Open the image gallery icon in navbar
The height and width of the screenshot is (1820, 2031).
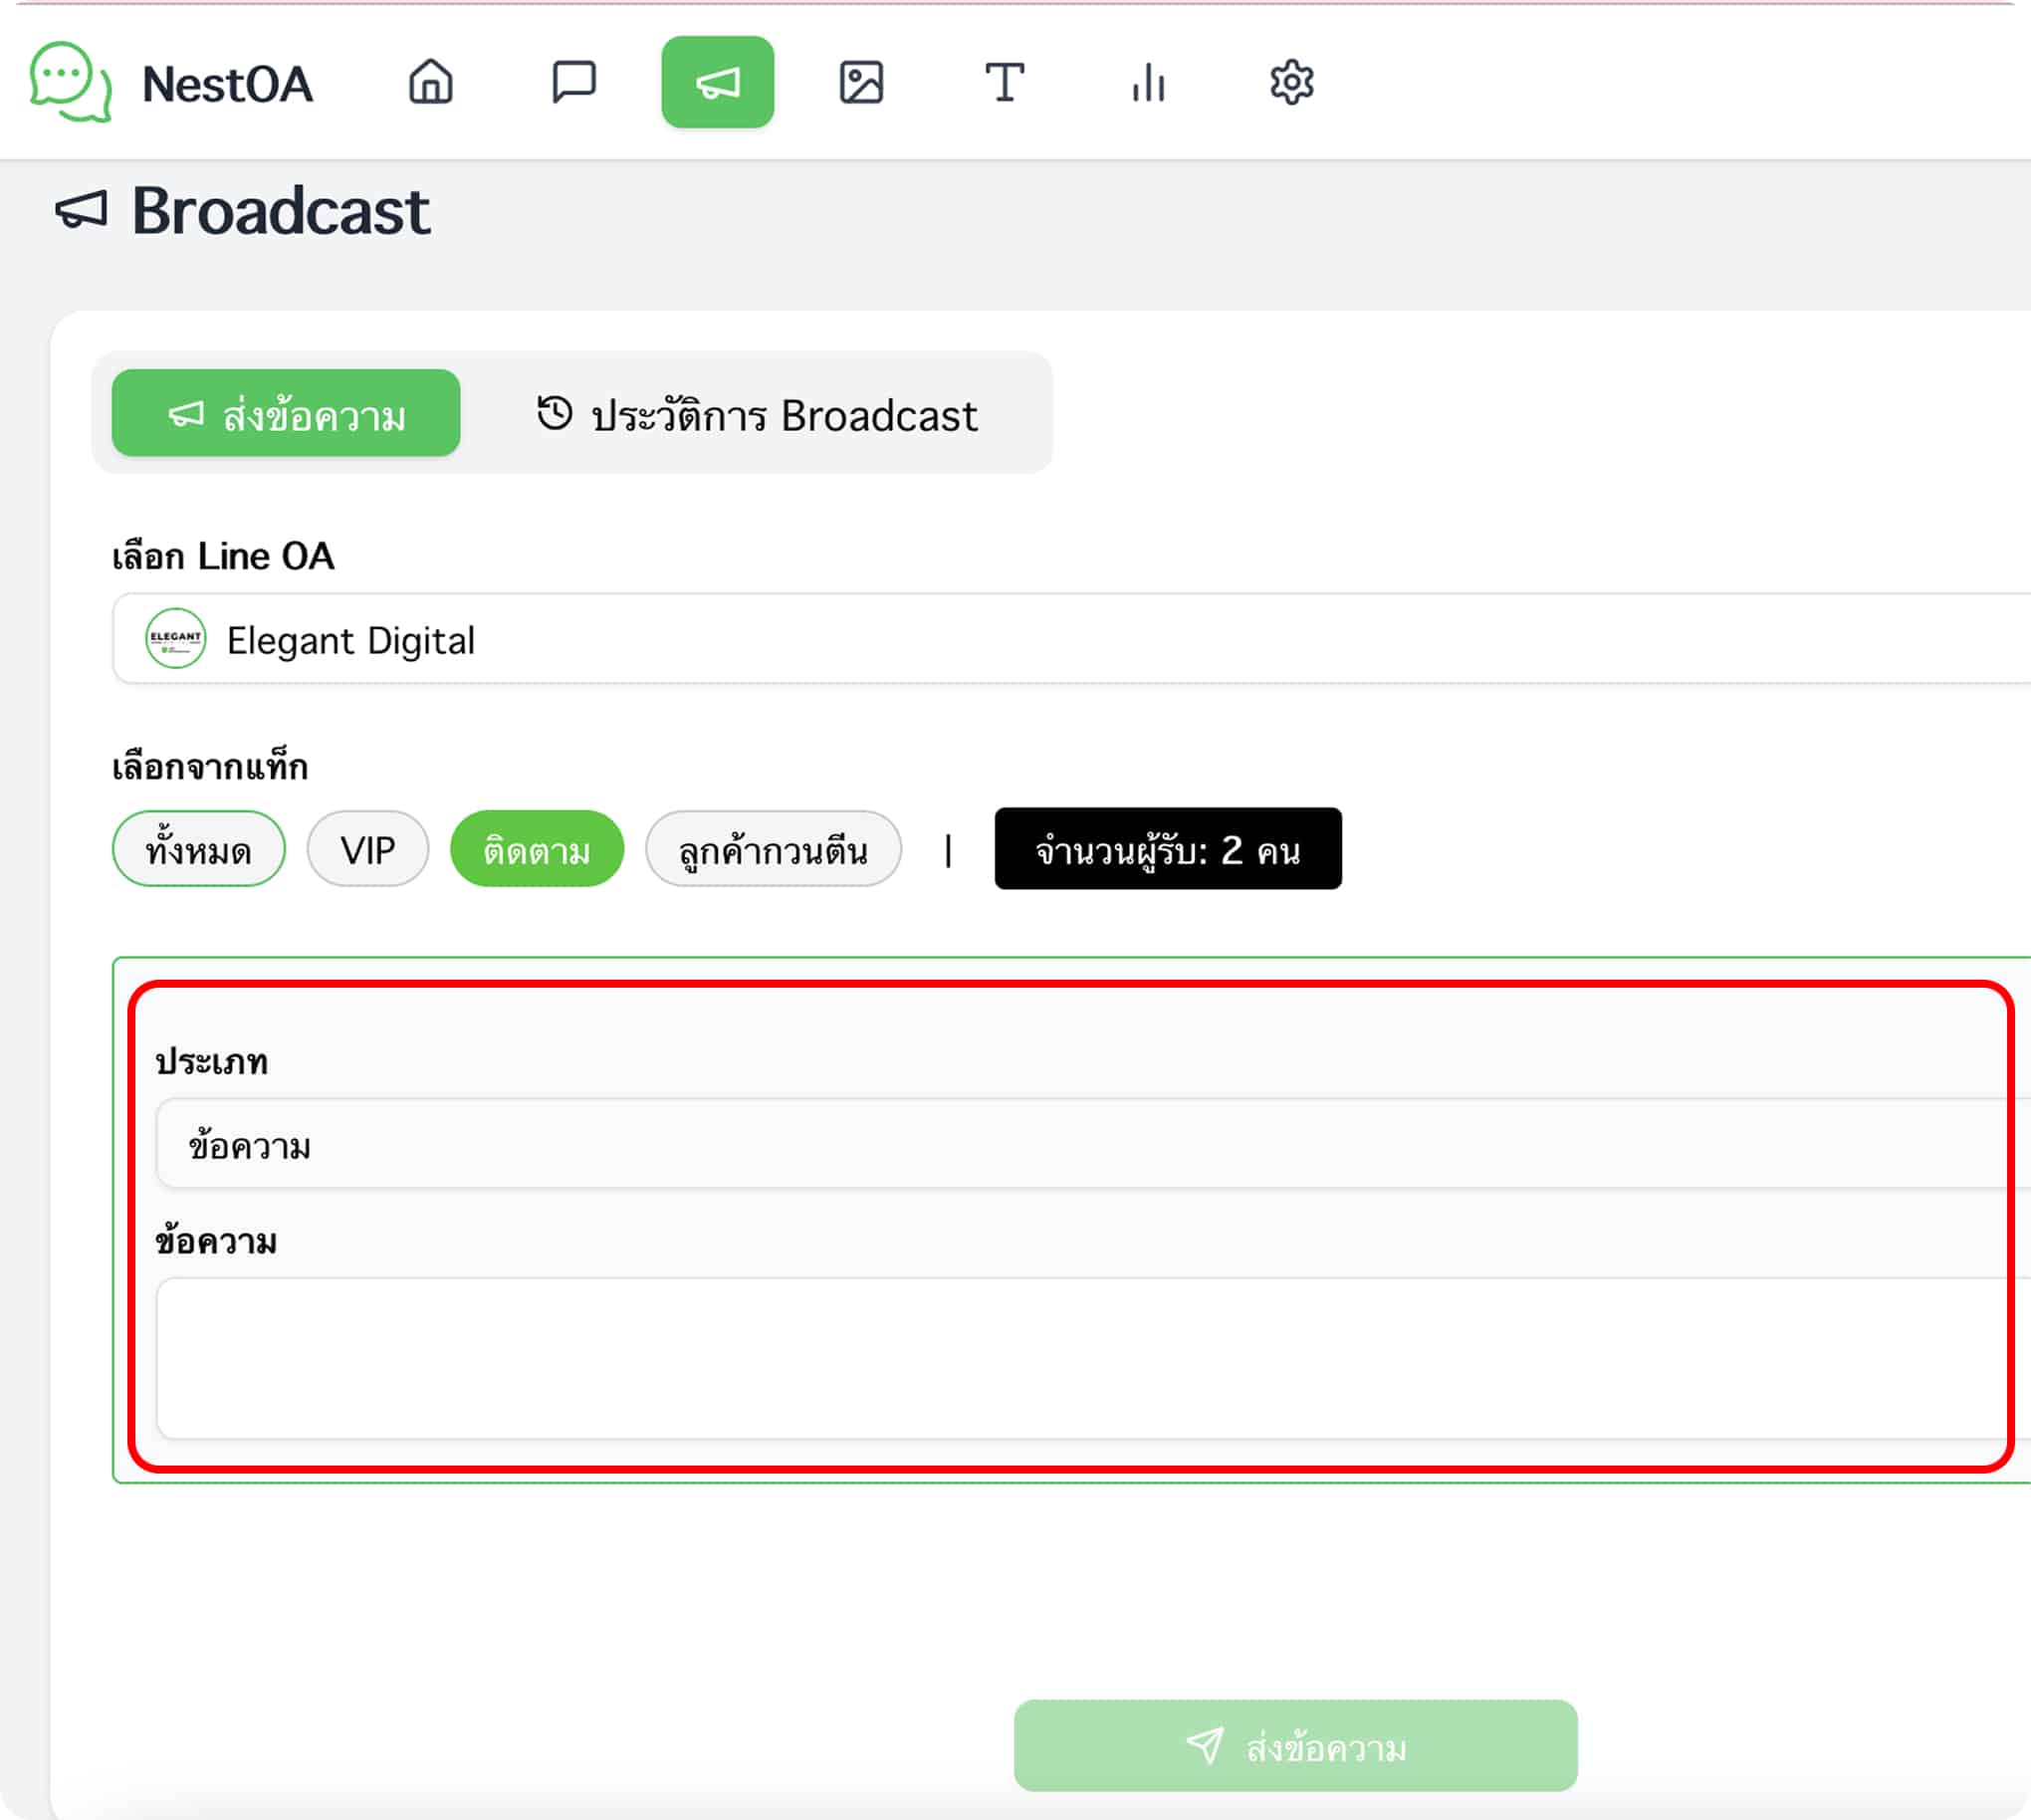(861, 82)
